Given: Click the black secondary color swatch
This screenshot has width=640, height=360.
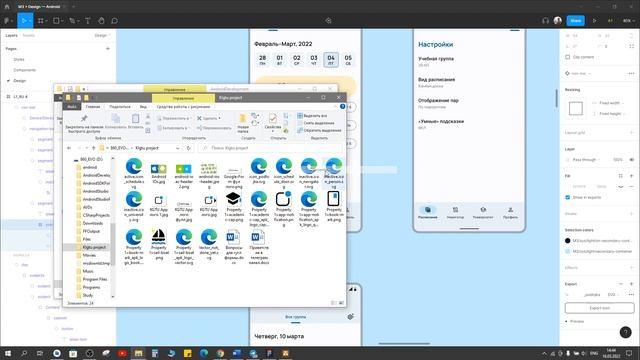Looking at the screenshot, I should (567, 240).
